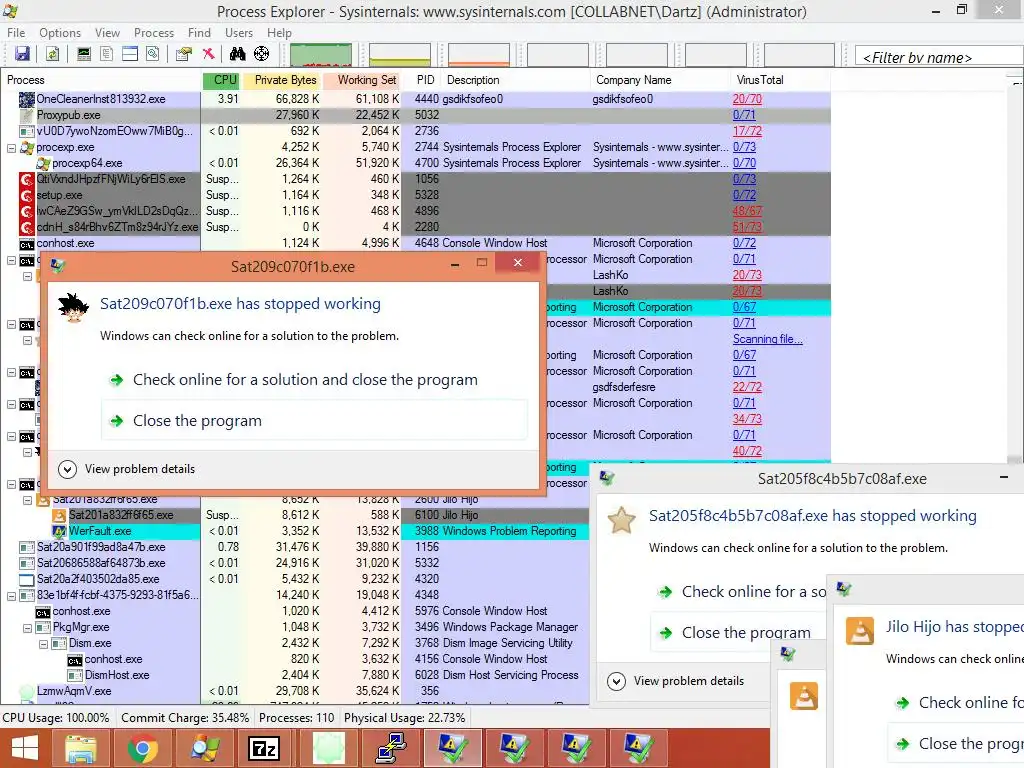Screen dimensions: 1024x768
Task: Click the procexp64.exe row icon
Action: pyautogui.click(x=43, y=163)
